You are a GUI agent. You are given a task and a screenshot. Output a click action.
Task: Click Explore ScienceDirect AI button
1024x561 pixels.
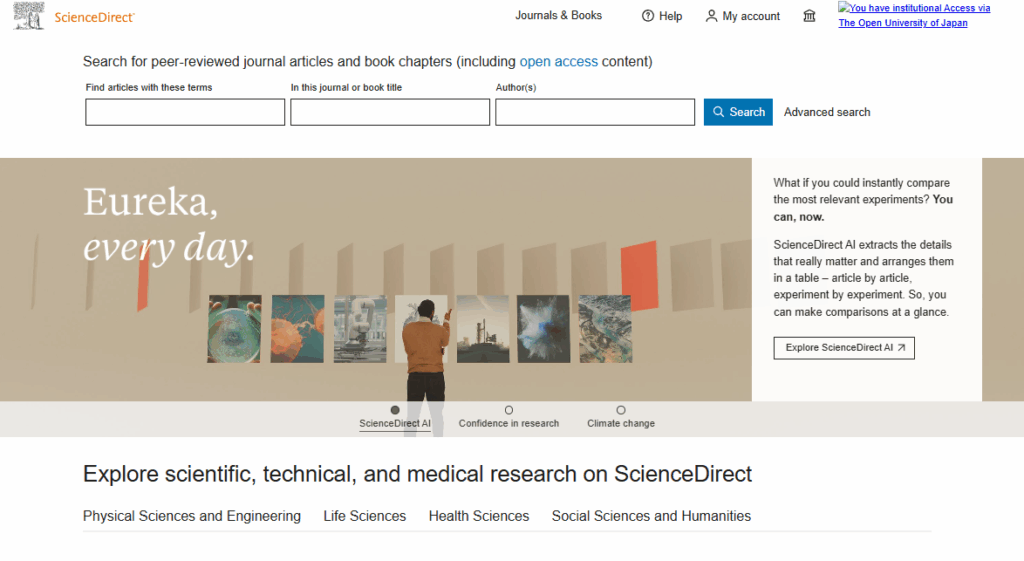click(x=844, y=348)
